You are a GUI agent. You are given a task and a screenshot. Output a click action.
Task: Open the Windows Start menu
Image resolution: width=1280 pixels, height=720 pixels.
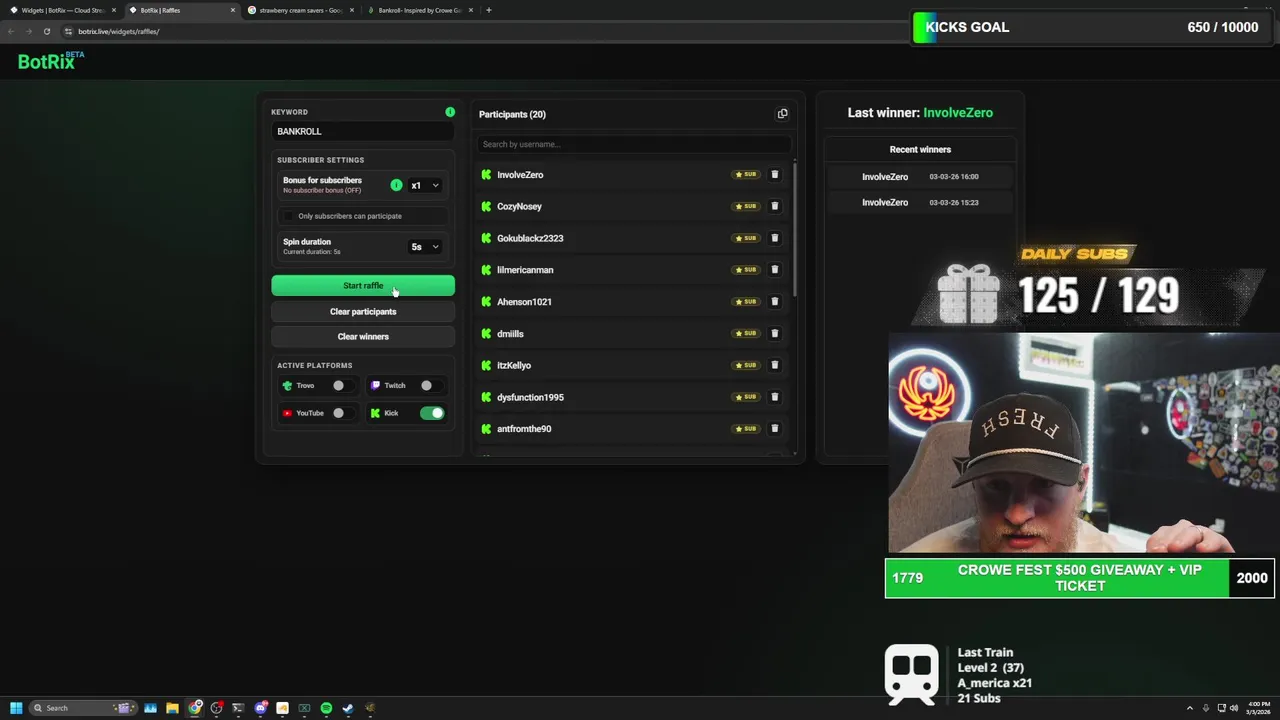pos(16,708)
